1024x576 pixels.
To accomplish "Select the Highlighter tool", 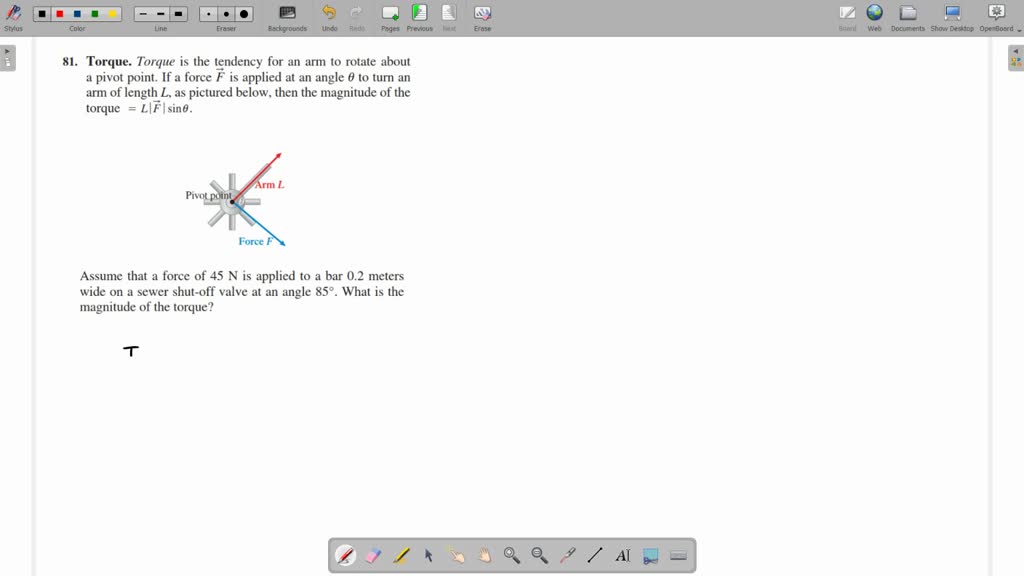I will point(400,555).
